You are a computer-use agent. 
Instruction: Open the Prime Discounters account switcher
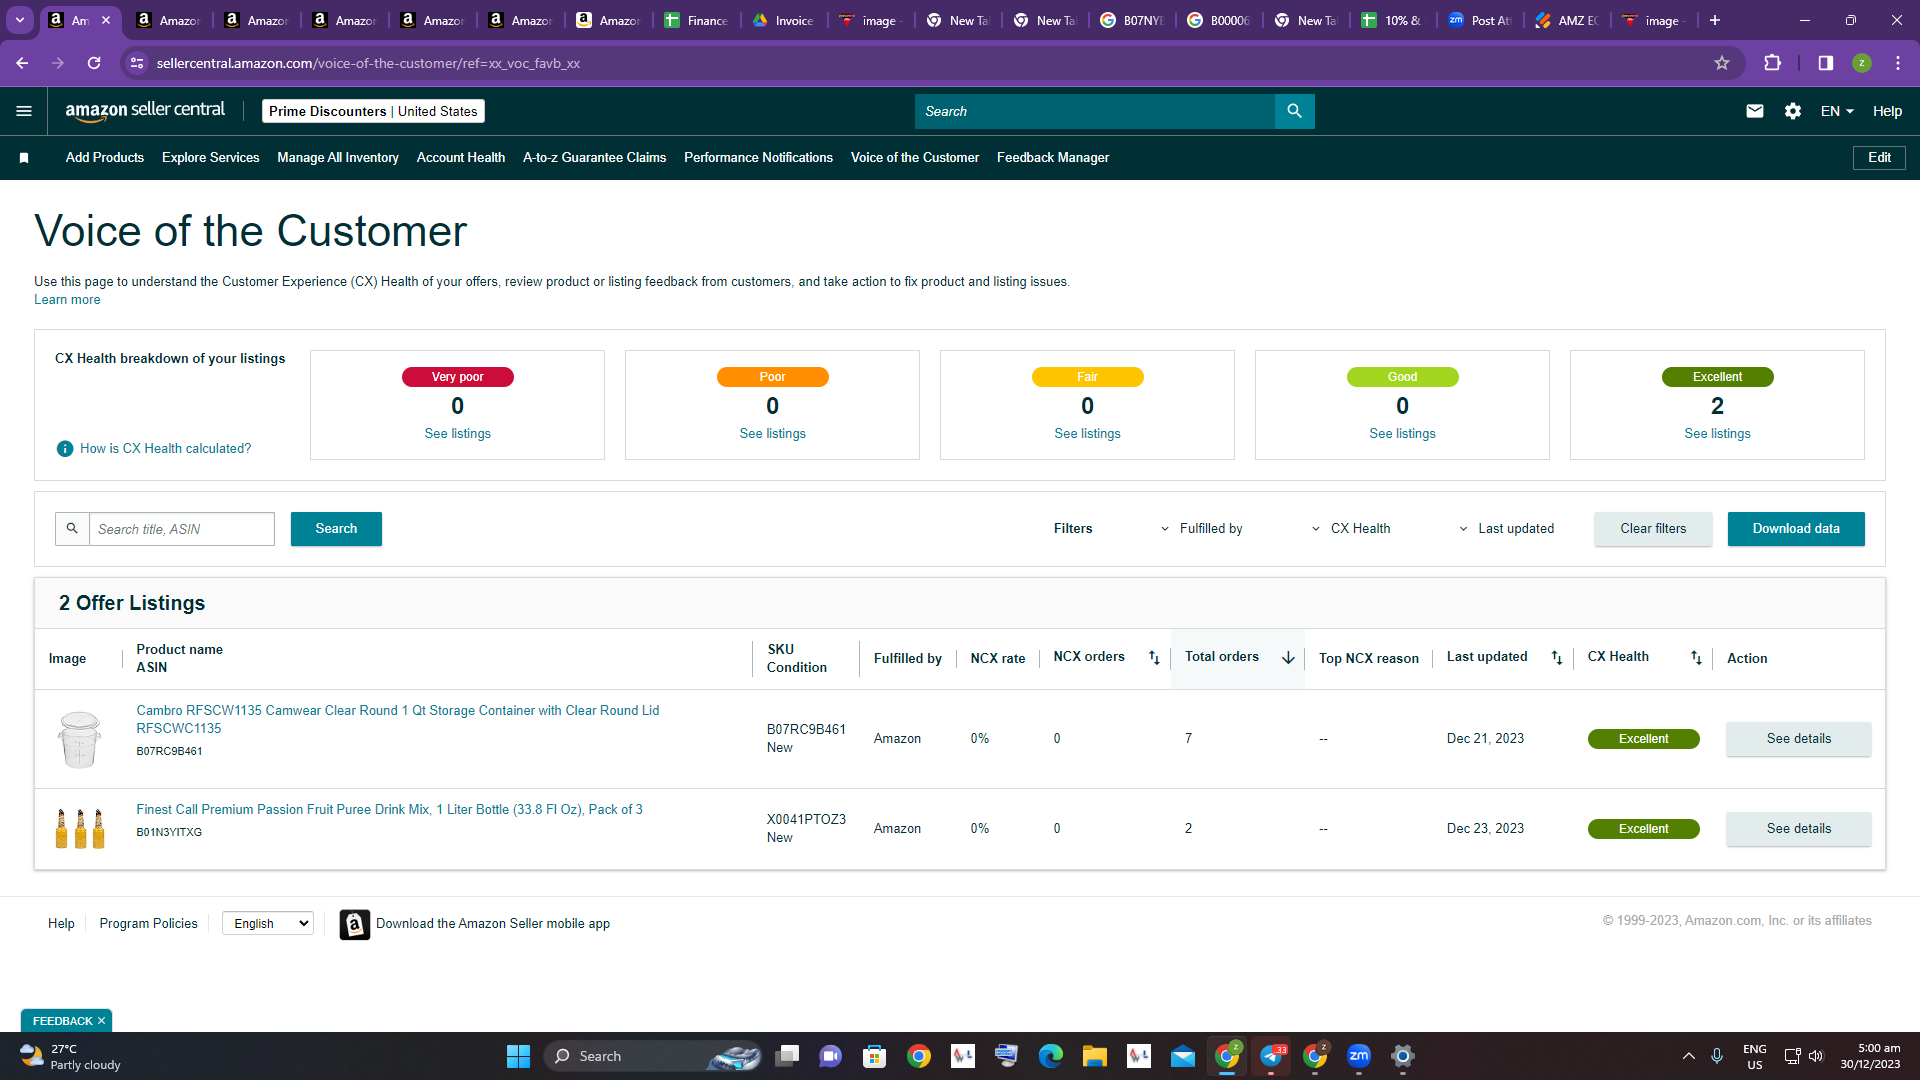pos(373,111)
